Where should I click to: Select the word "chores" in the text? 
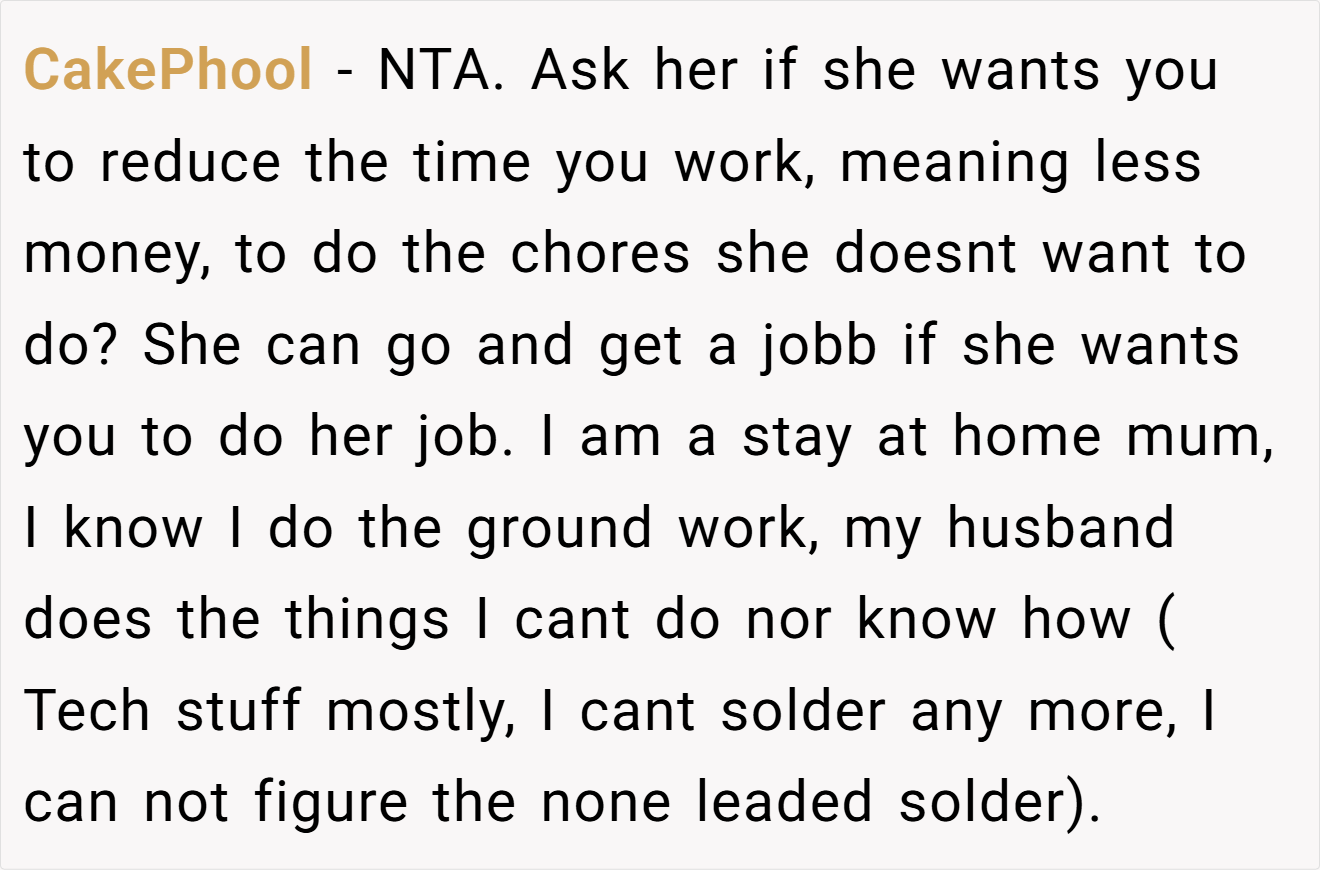coord(600,254)
